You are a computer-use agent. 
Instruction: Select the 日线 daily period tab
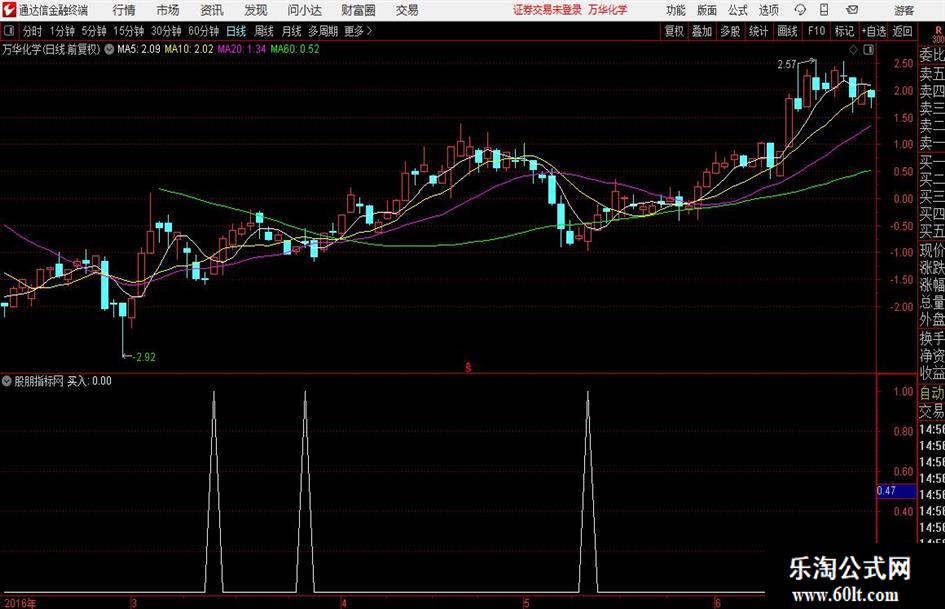point(236,31)
